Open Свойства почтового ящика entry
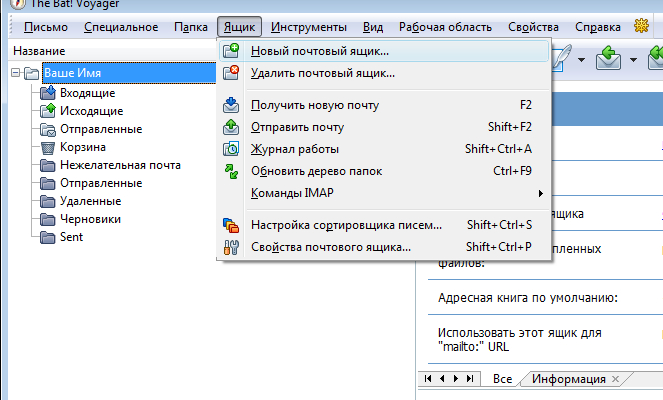Image resolution: width=663 pixels, height=400 pixels. (x=384, y=247)
